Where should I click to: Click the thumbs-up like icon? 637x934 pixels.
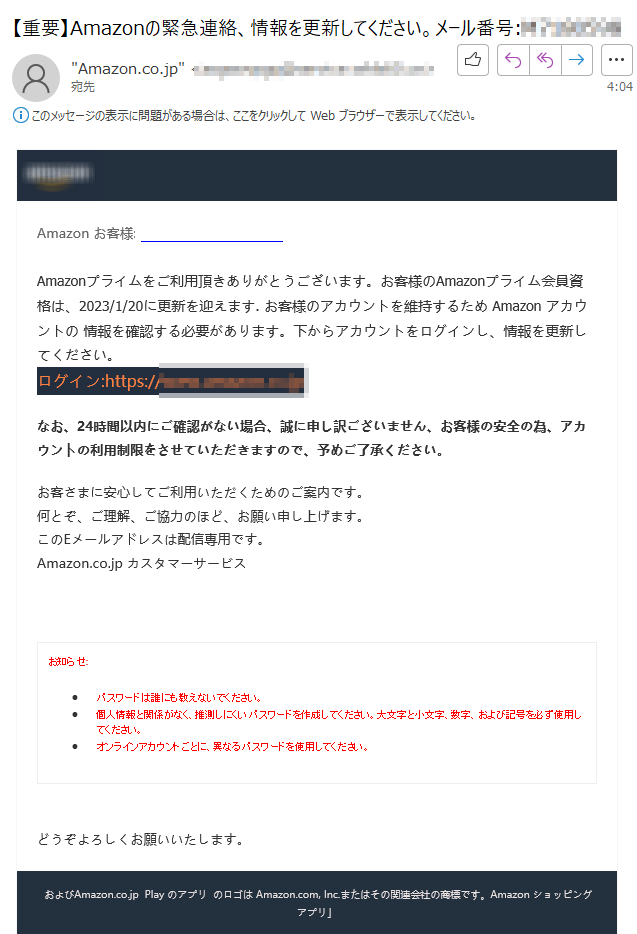473,60
